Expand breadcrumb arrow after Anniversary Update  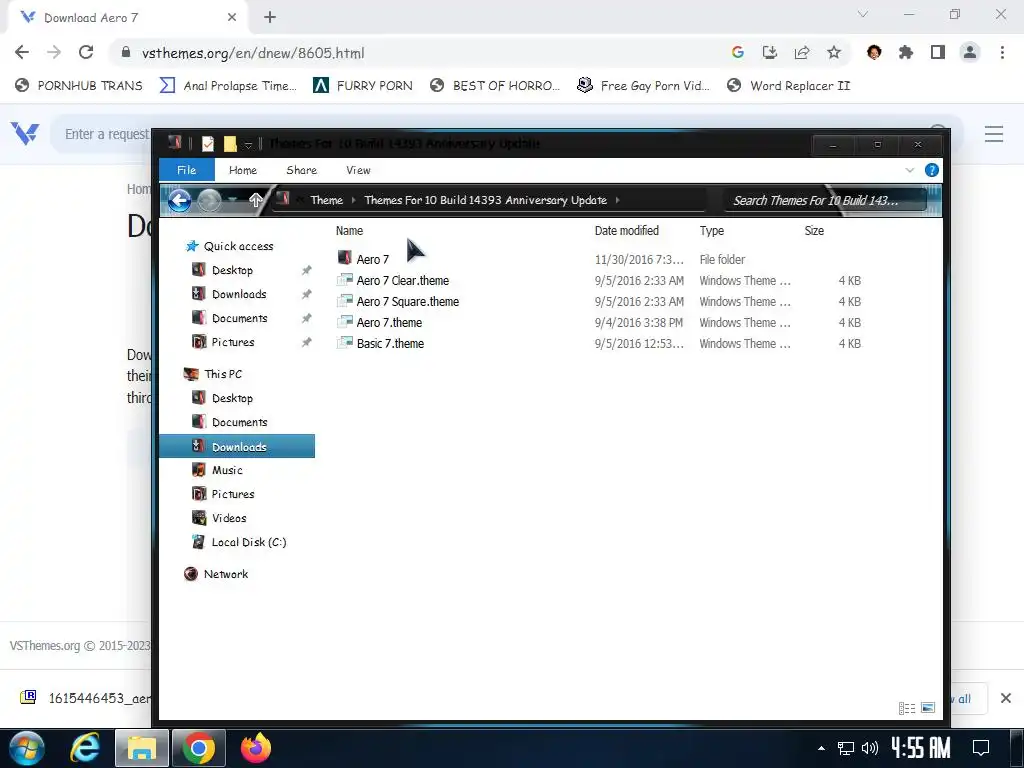(617, 200)
